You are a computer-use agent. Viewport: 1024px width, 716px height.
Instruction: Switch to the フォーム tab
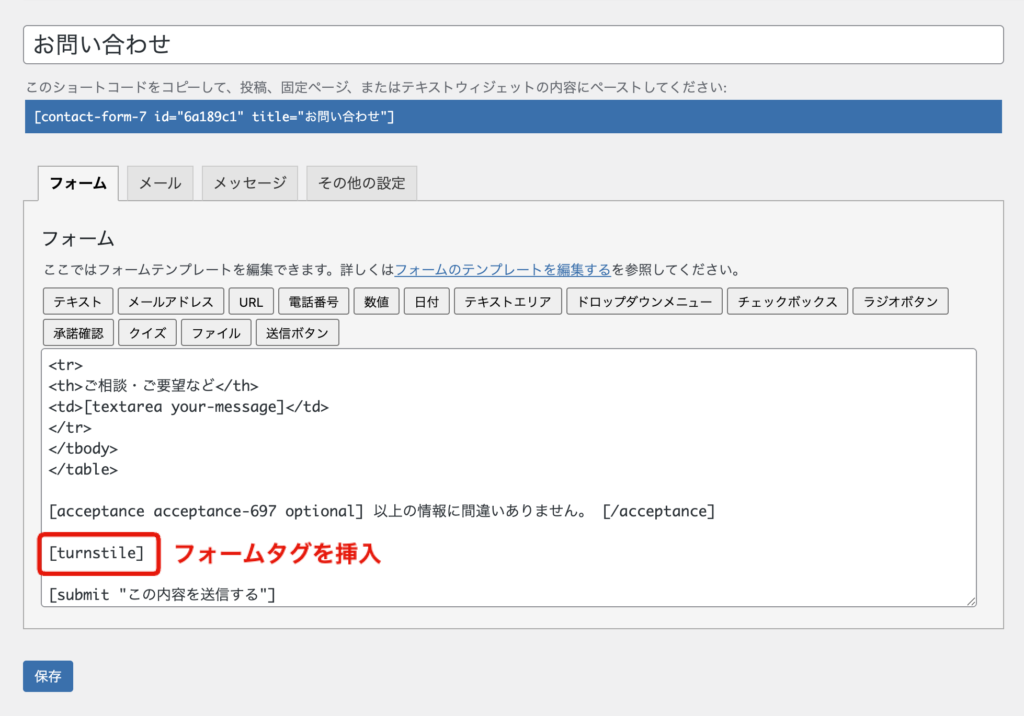pos(78,183)
